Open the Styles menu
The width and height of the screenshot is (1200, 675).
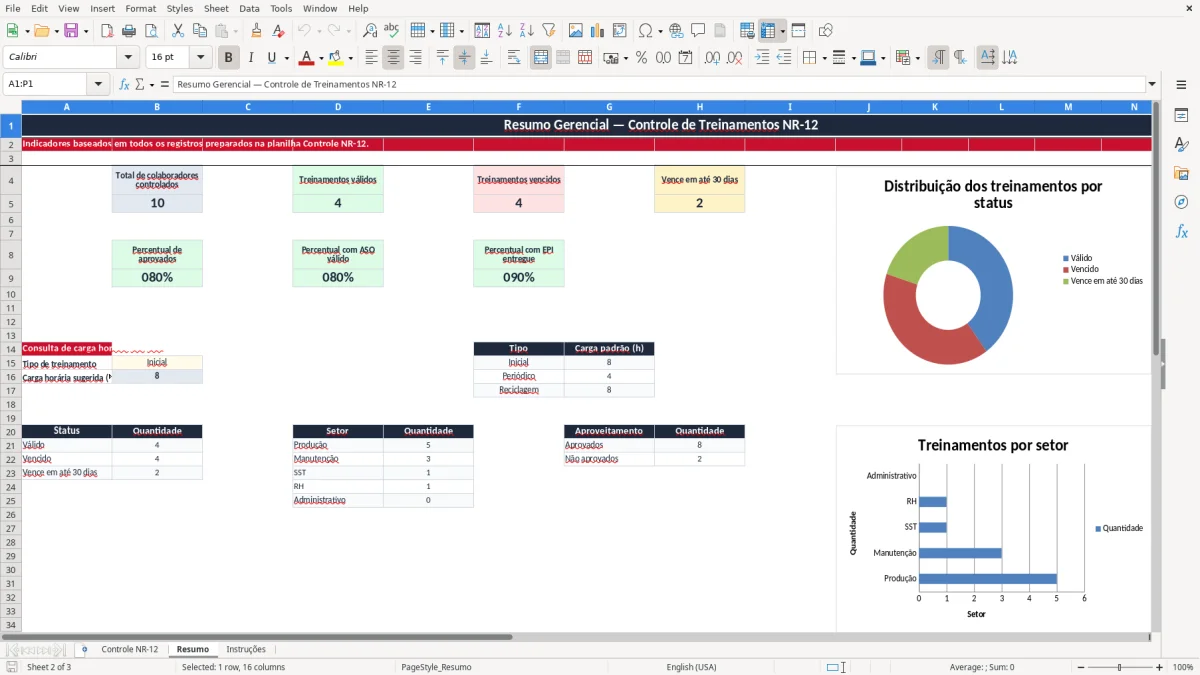[180, 8]
